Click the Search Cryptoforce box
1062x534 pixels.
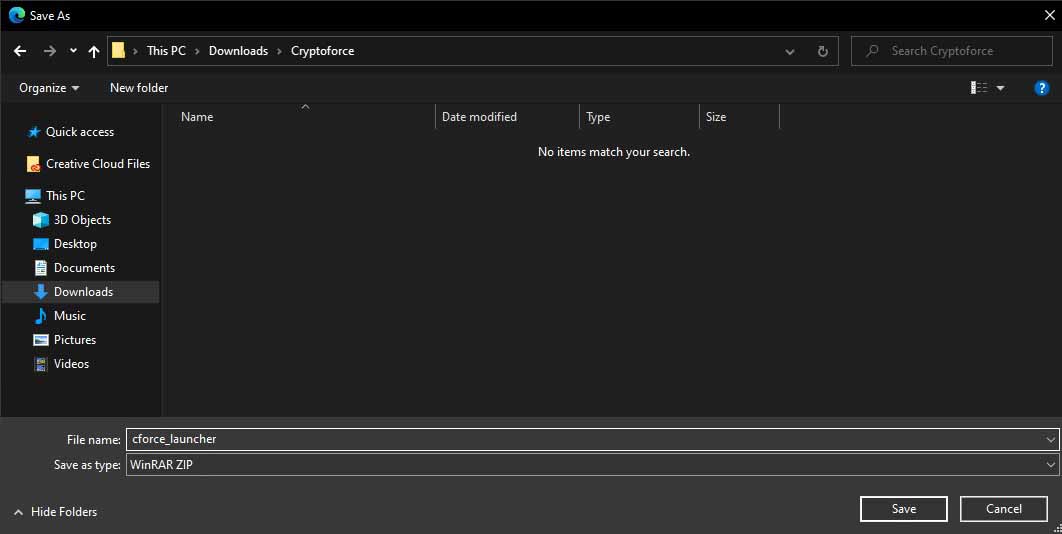tap(950, 51)
